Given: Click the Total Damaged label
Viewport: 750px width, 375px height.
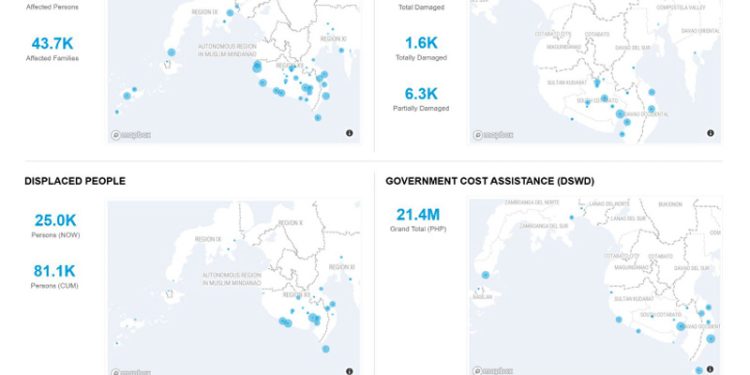Looking at the screenshot, I should tap(421, 7).
